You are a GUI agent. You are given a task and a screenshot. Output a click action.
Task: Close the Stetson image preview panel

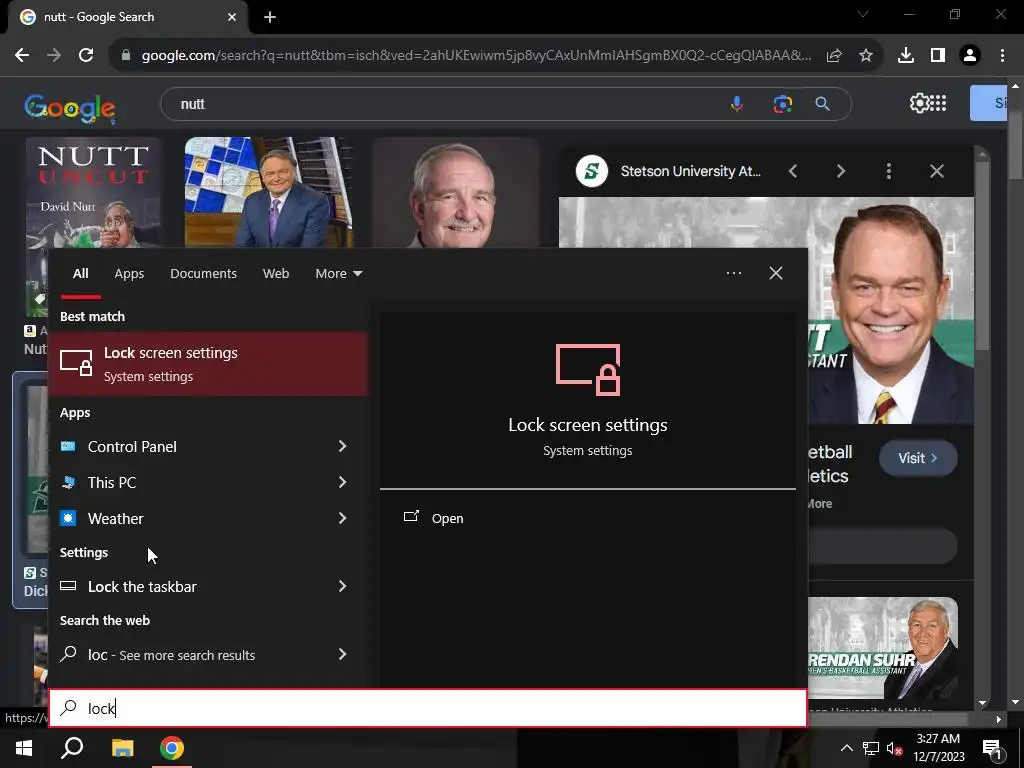(936, 171)
